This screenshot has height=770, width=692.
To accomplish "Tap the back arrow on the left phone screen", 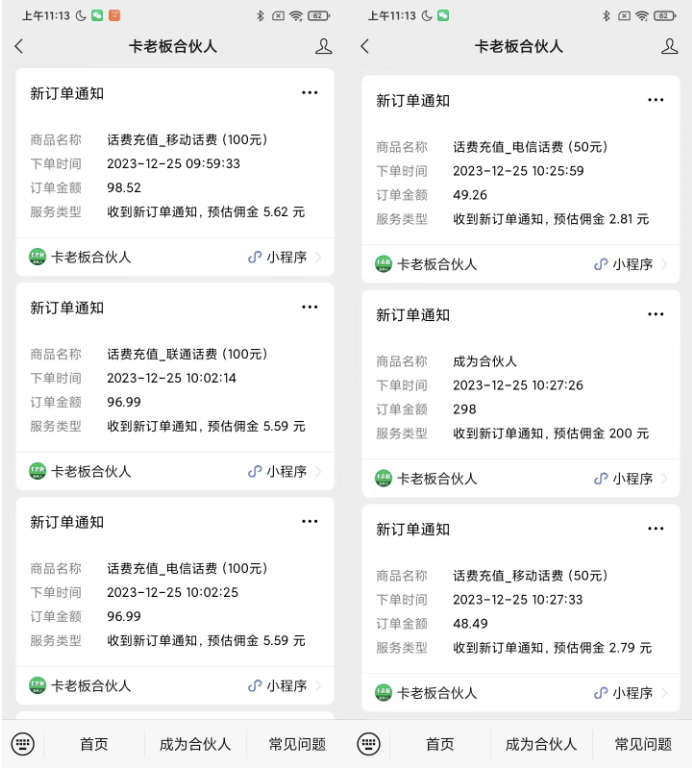I will coord(19,46).
